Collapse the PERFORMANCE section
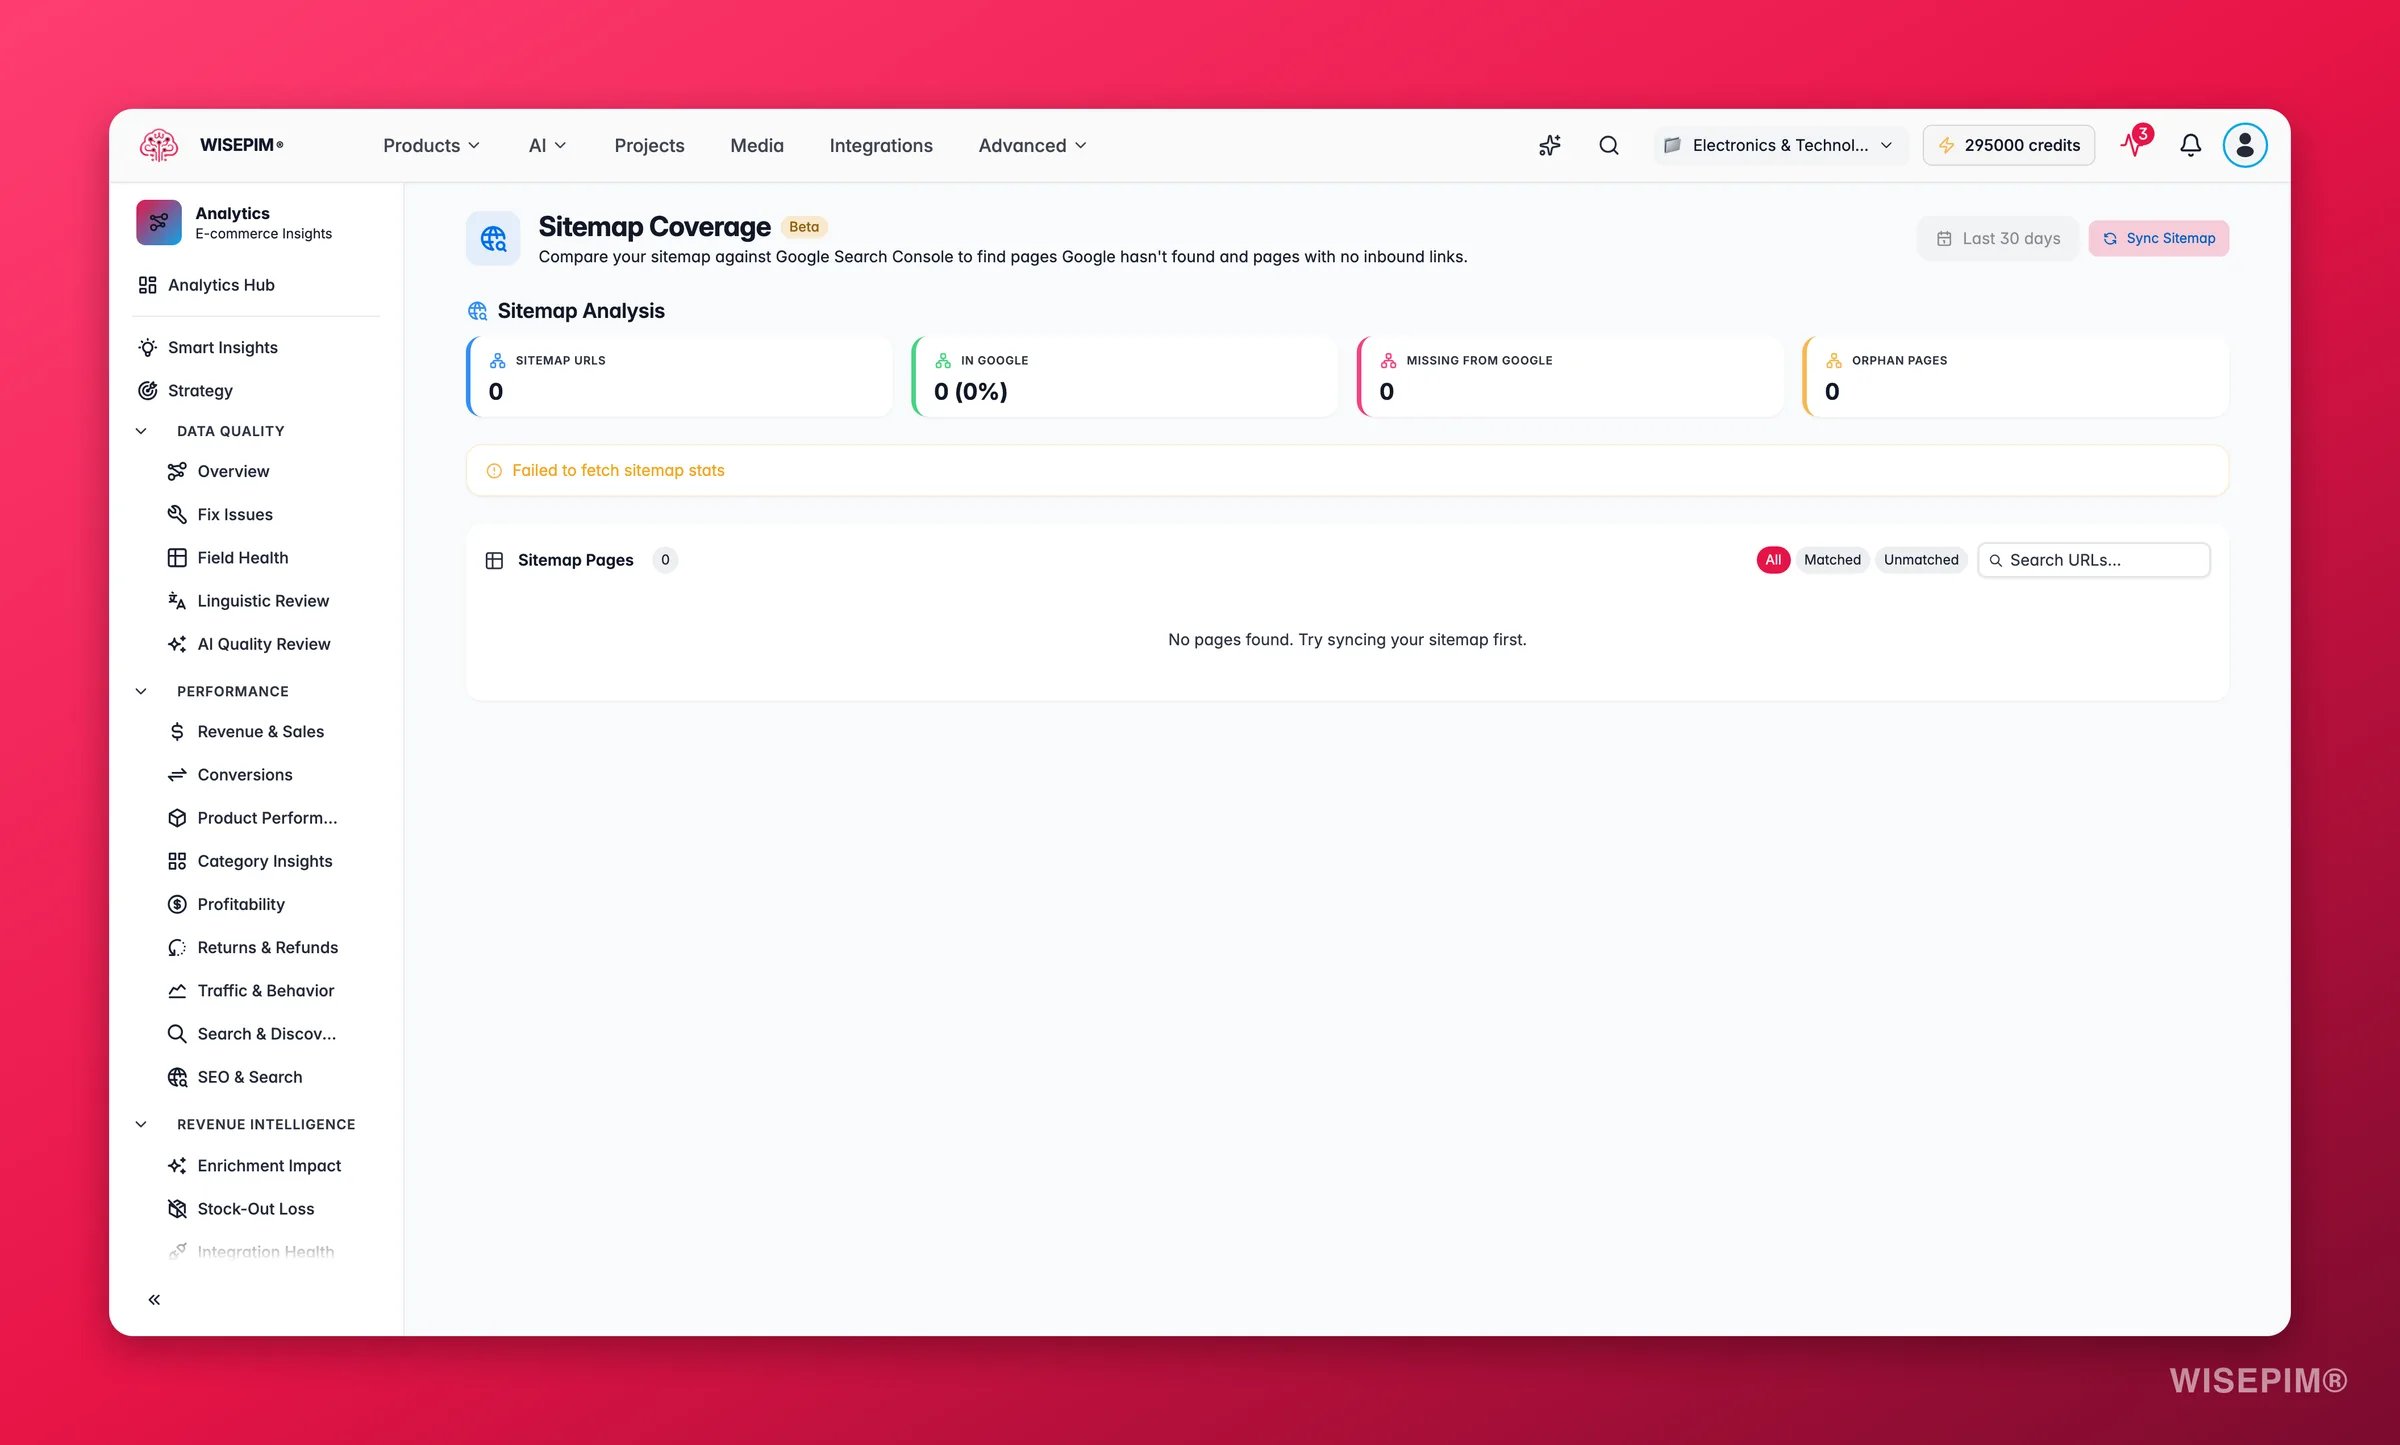This screenshot has width=2400, height=1445. pyautogui.click(x=141, y=691)
